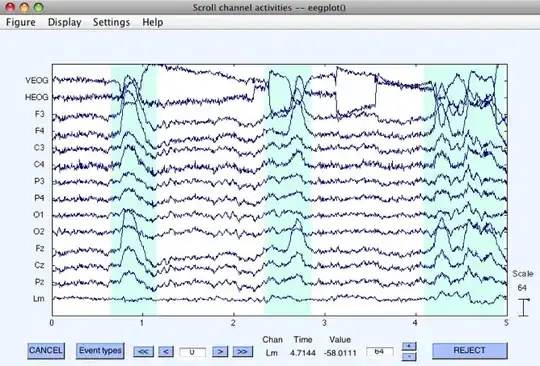Click the time axis label 1
Viewport: 540px width, 366px height.
[142, 323]
